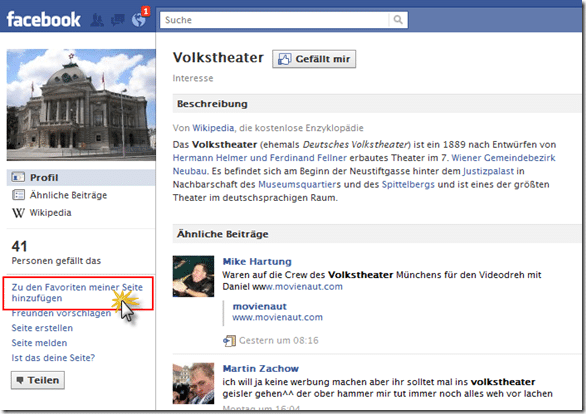Screen dimensions: 586x414
Task: Select the Wikipedia sidebar tab
Action: [x=42, y=213]
